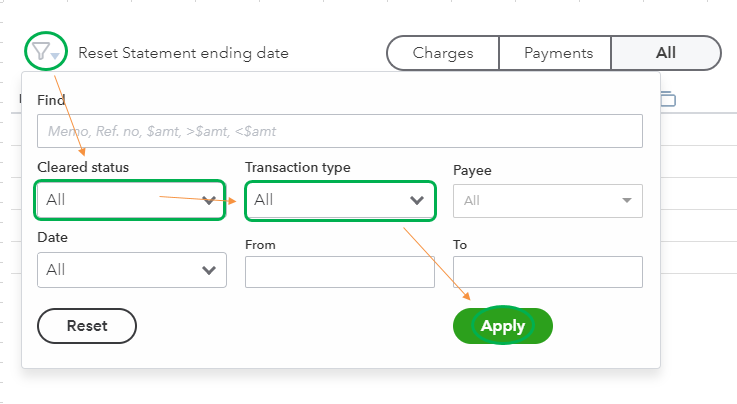Screen dimensions: 737x404
Task: Click the chevron in Transaction type box
Action: click(417, 200)
